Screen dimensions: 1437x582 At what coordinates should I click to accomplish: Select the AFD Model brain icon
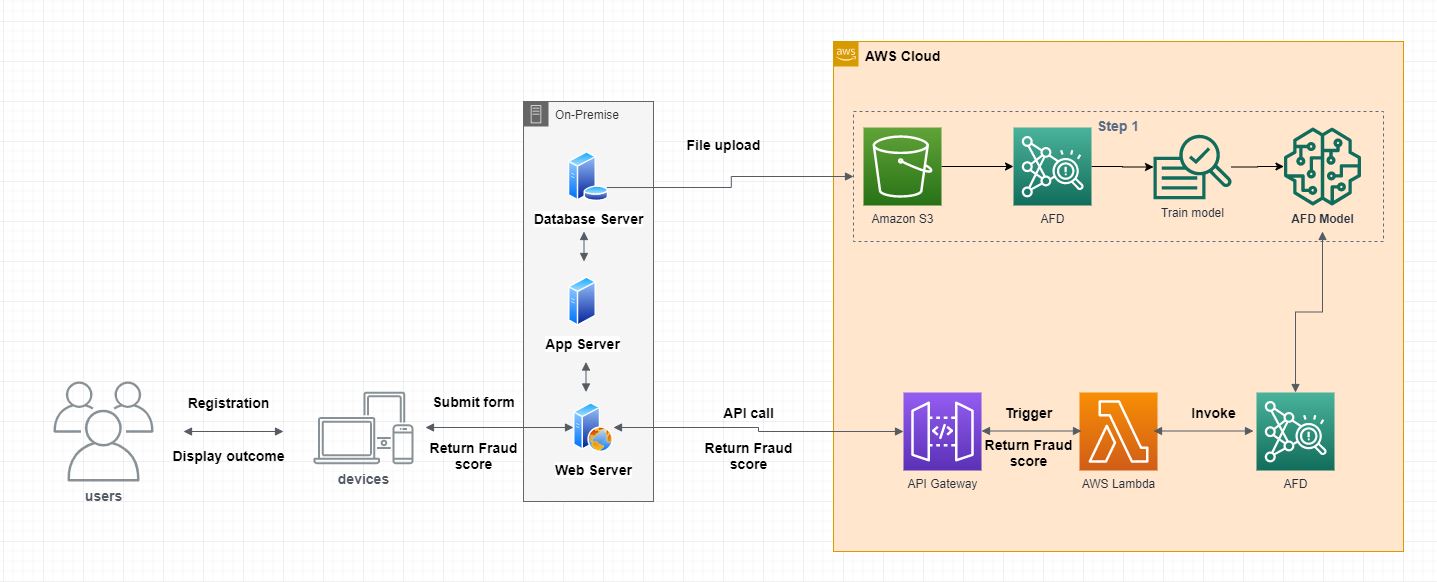pyautogui.click(x=1323, y=166)
